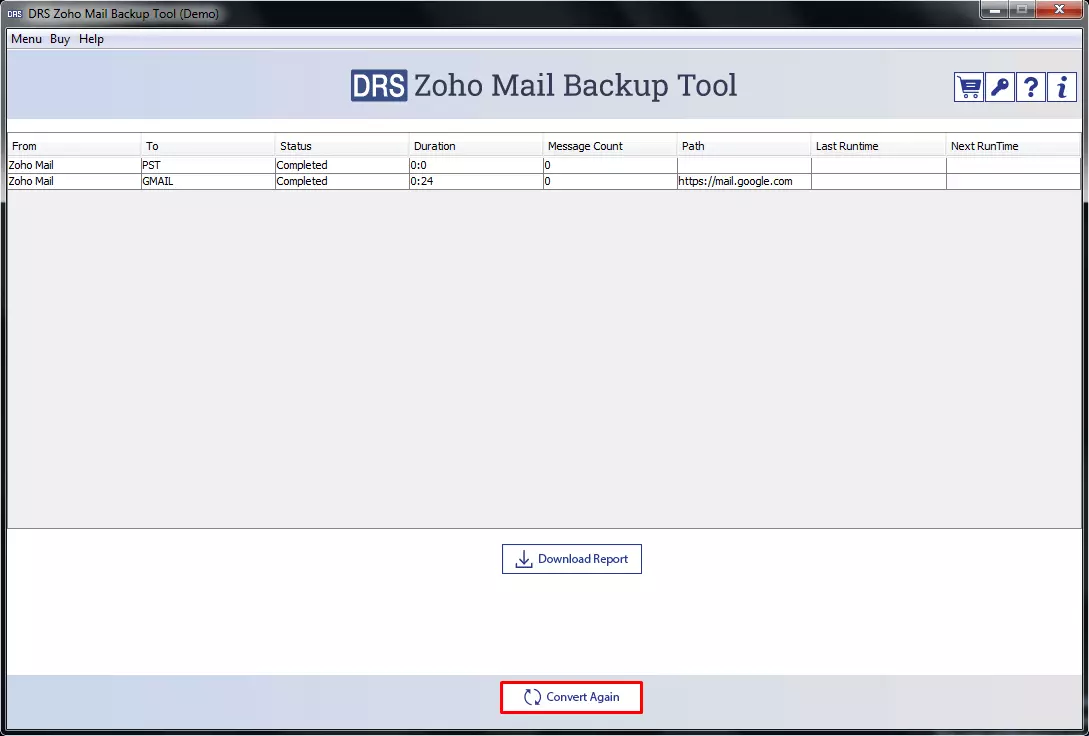Select the To column header
The width and height of the screenshot is (1089, 736).
208,146
